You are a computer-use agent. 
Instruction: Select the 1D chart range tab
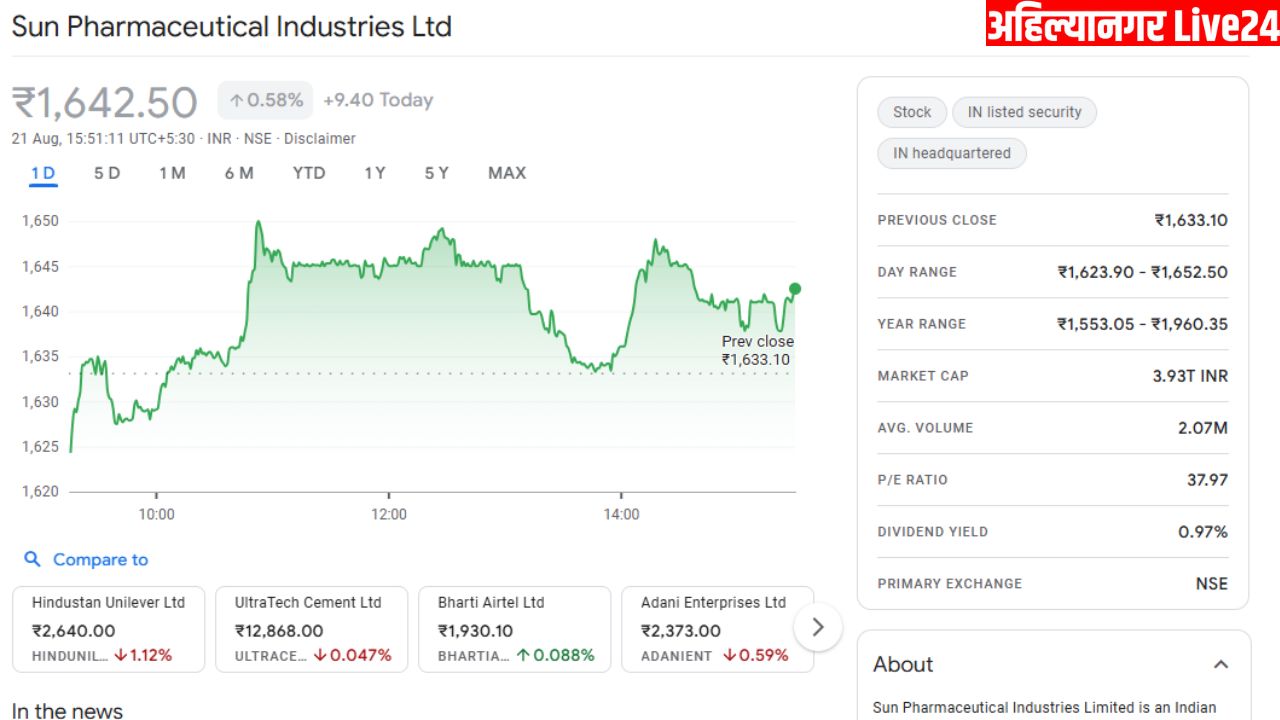(43, 173)
